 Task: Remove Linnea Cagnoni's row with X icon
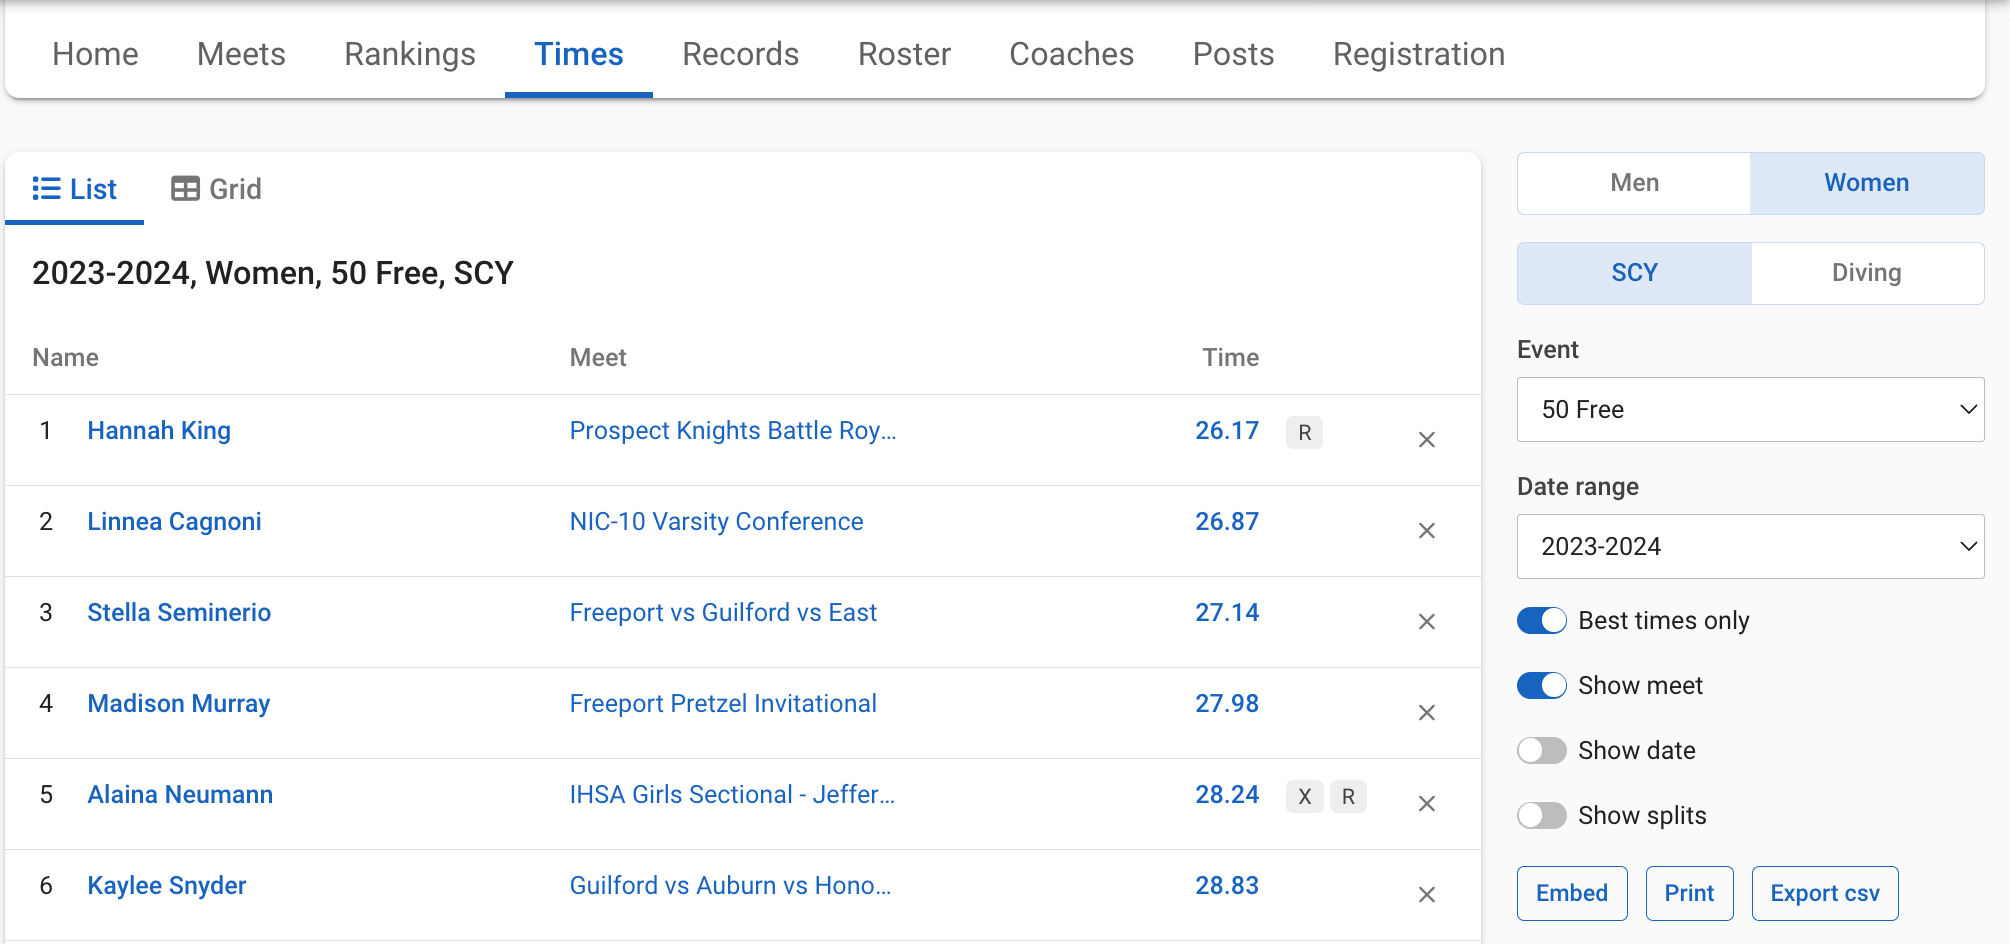(x=1427, y=531)
